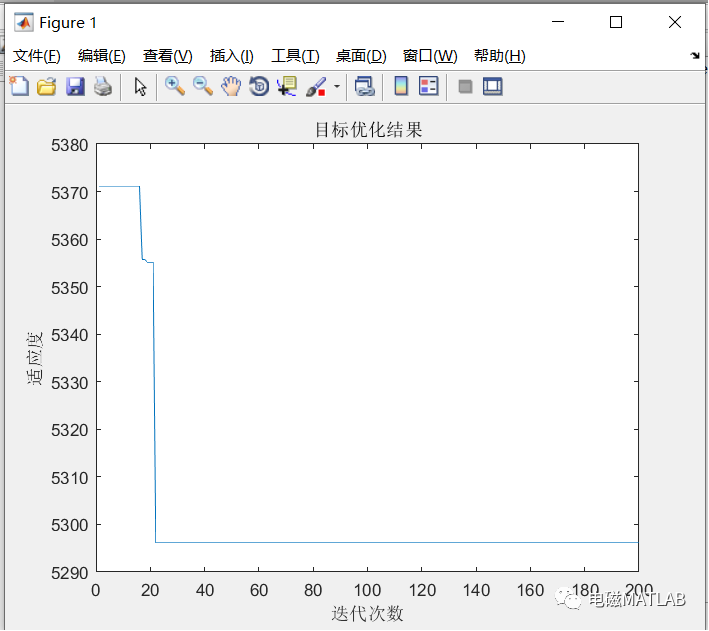Viewport: 709px width, 631px height.
Task: Click the y-axis label 适应度
Action: pos(34,358)
